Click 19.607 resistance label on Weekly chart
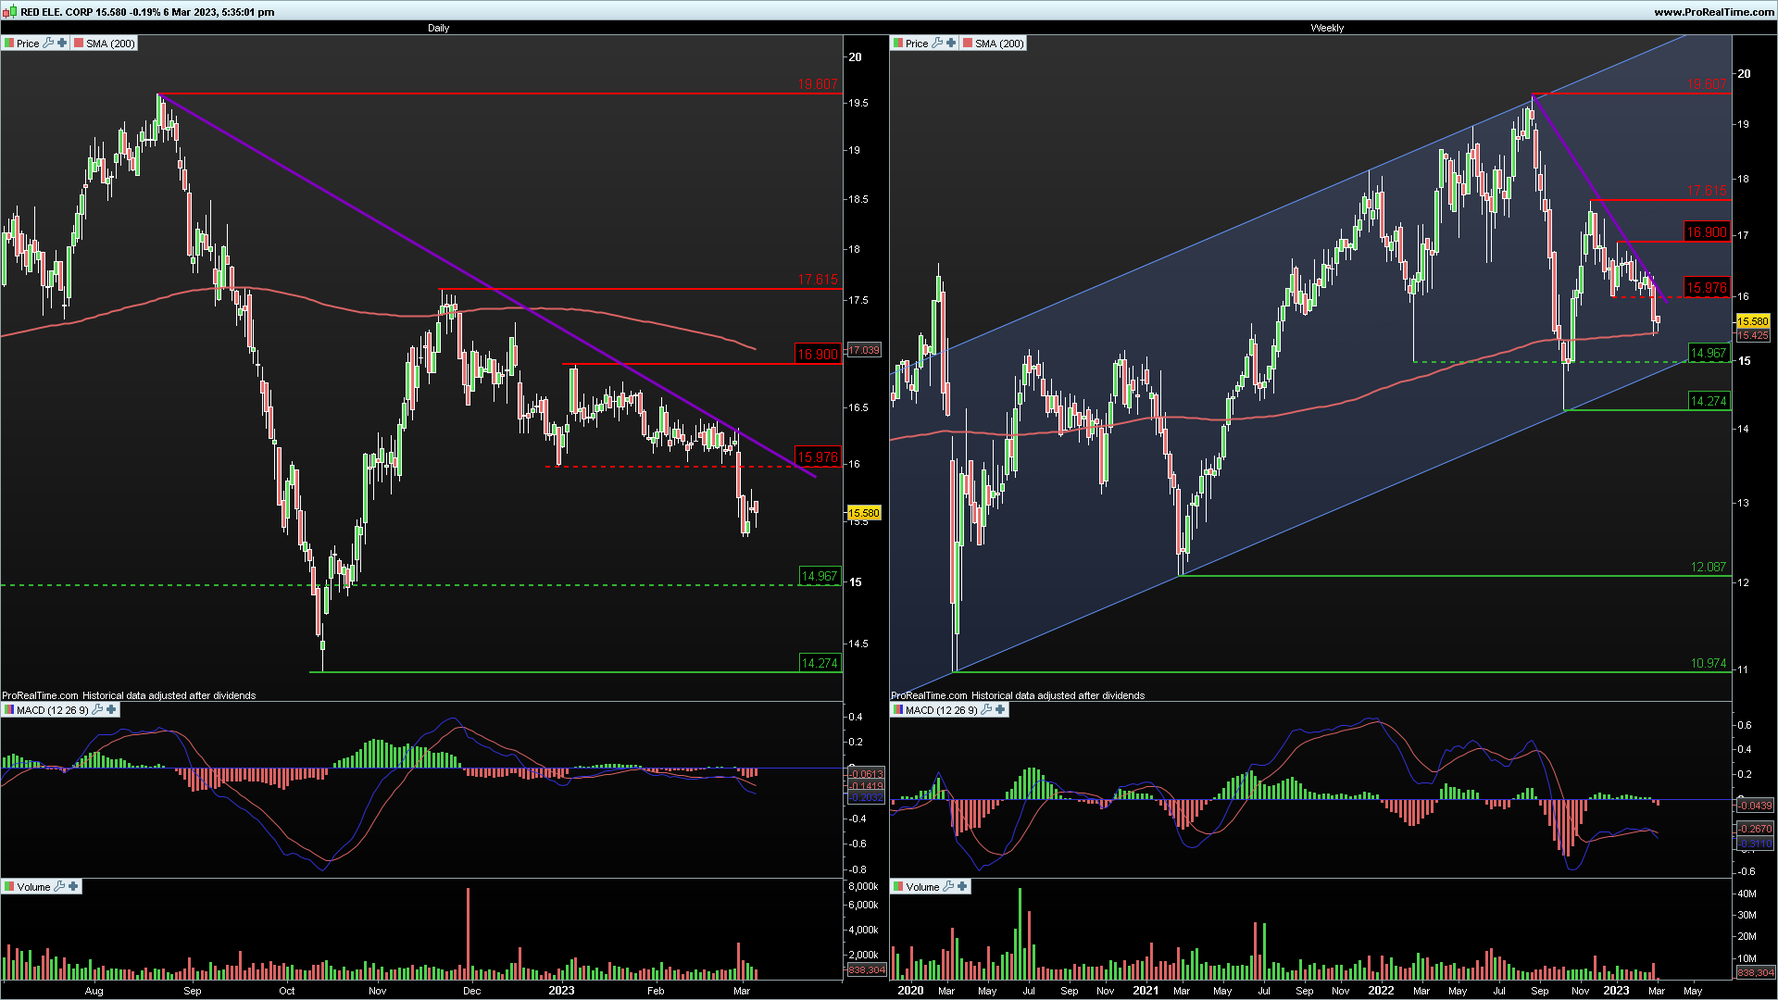 (x=1707, y=84)
